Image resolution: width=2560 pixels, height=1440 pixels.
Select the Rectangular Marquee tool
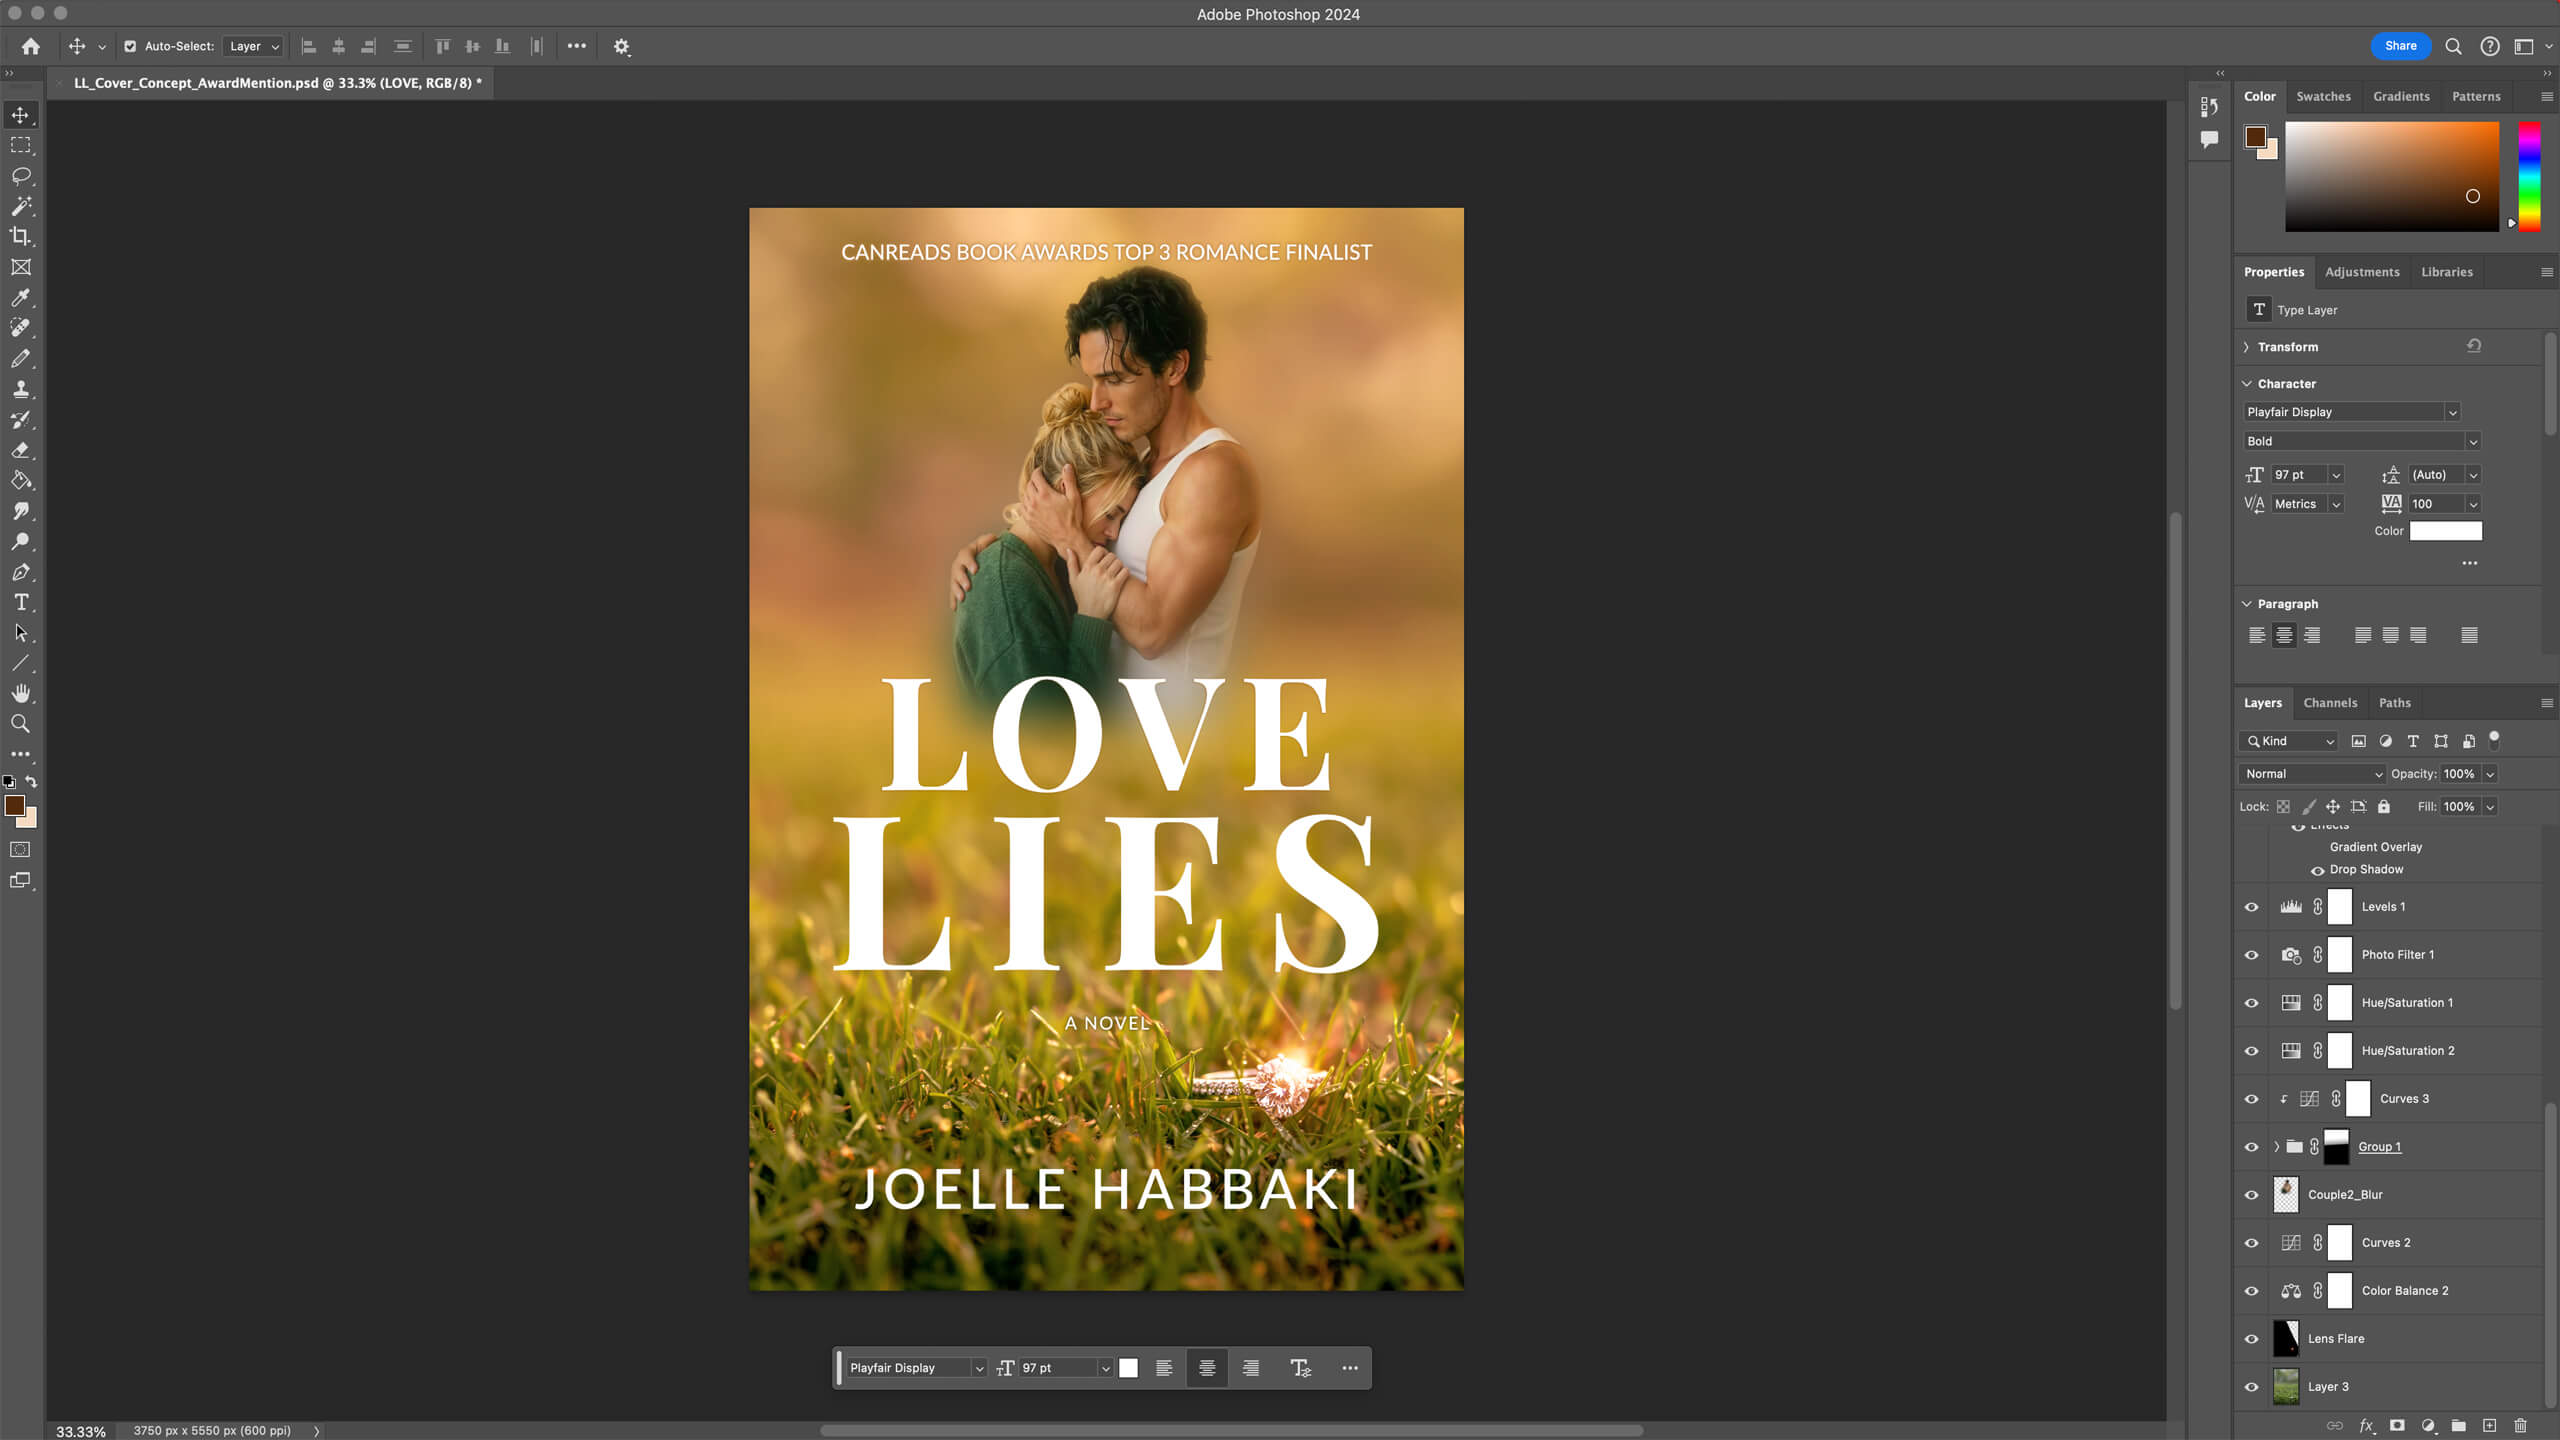pos(20,145)
